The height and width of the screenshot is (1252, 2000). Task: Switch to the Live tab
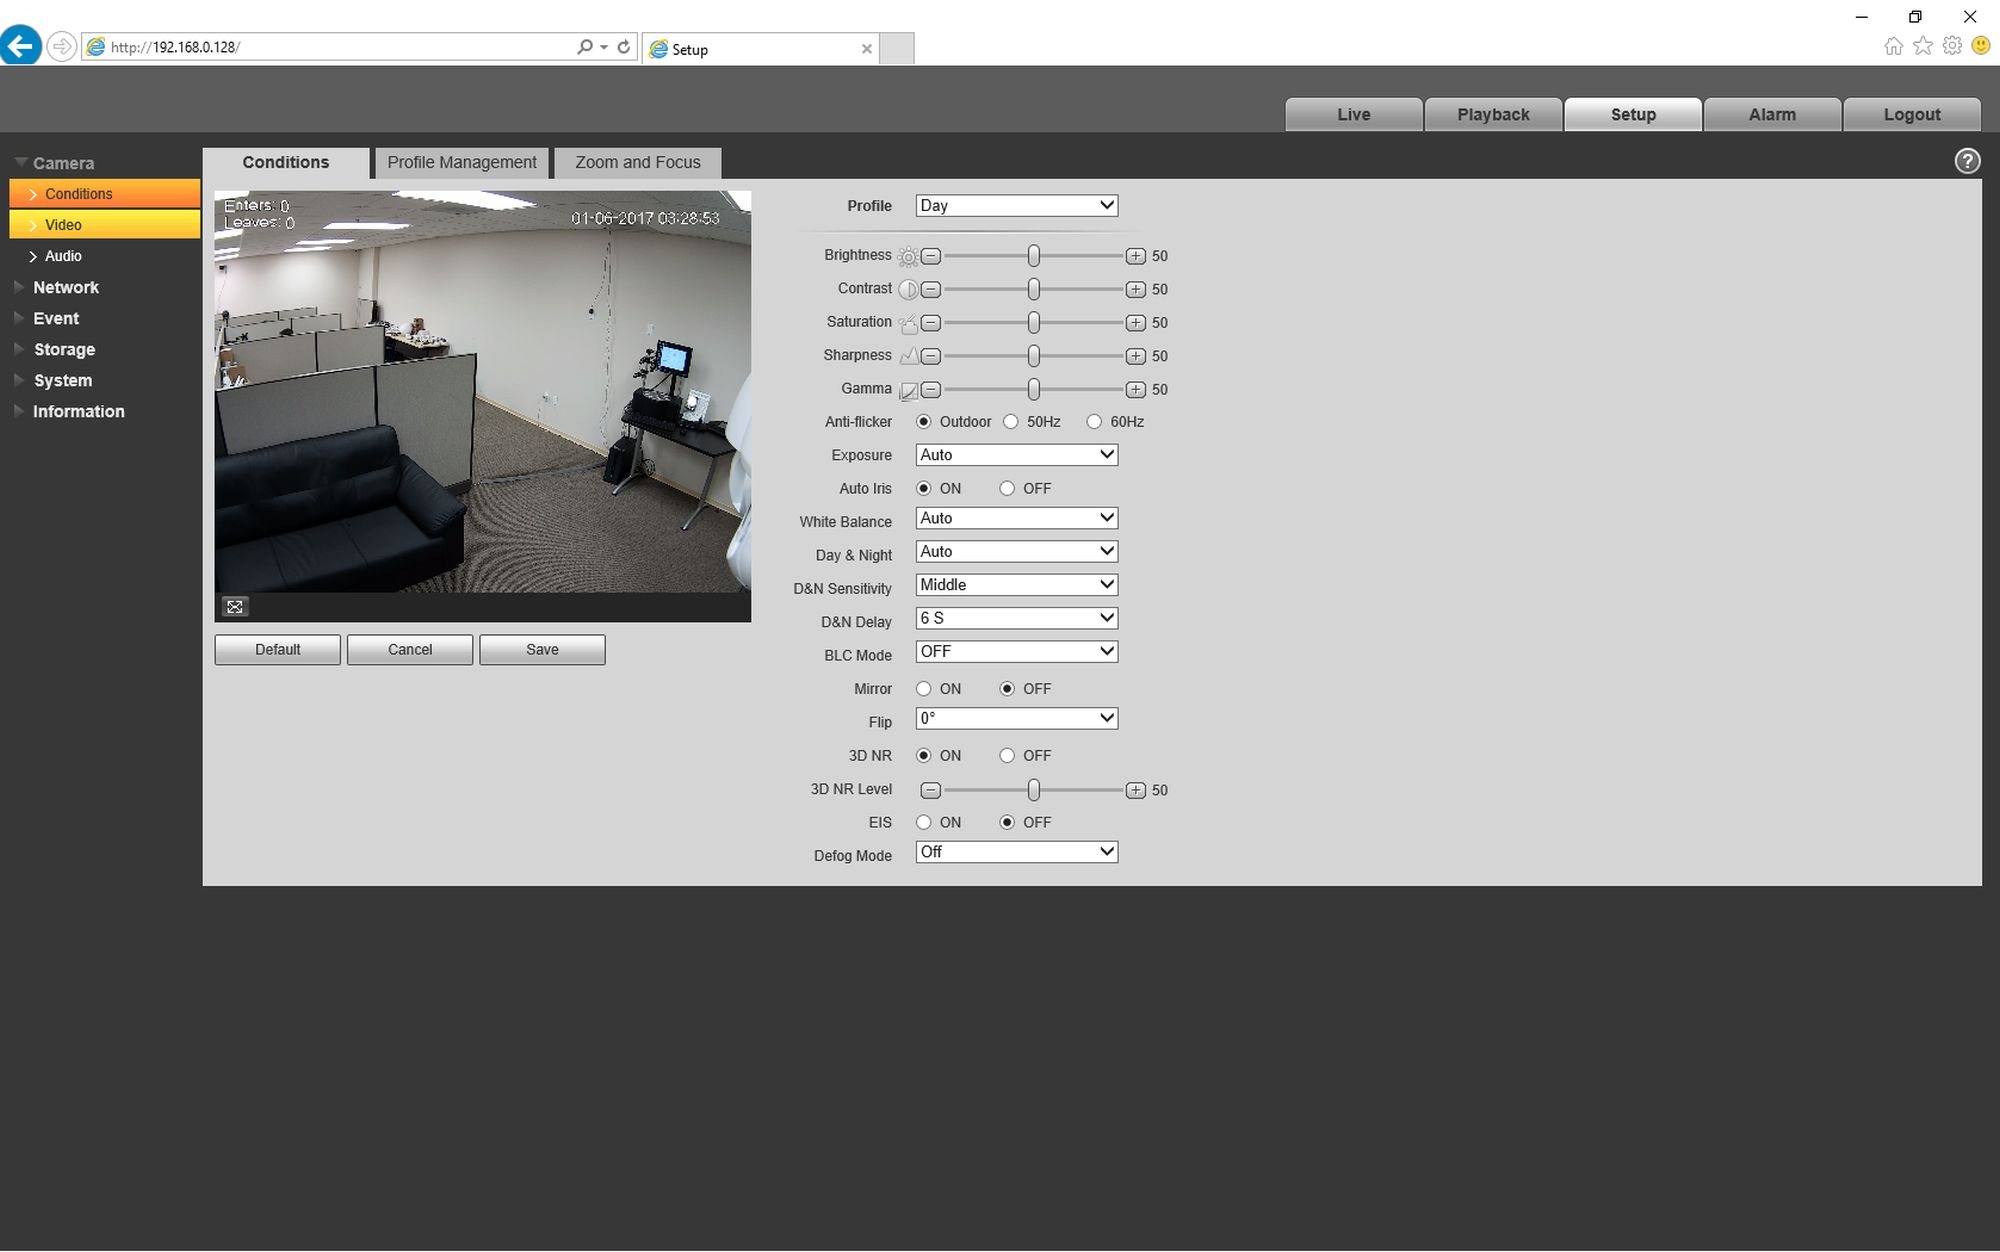coord(1354,115)
